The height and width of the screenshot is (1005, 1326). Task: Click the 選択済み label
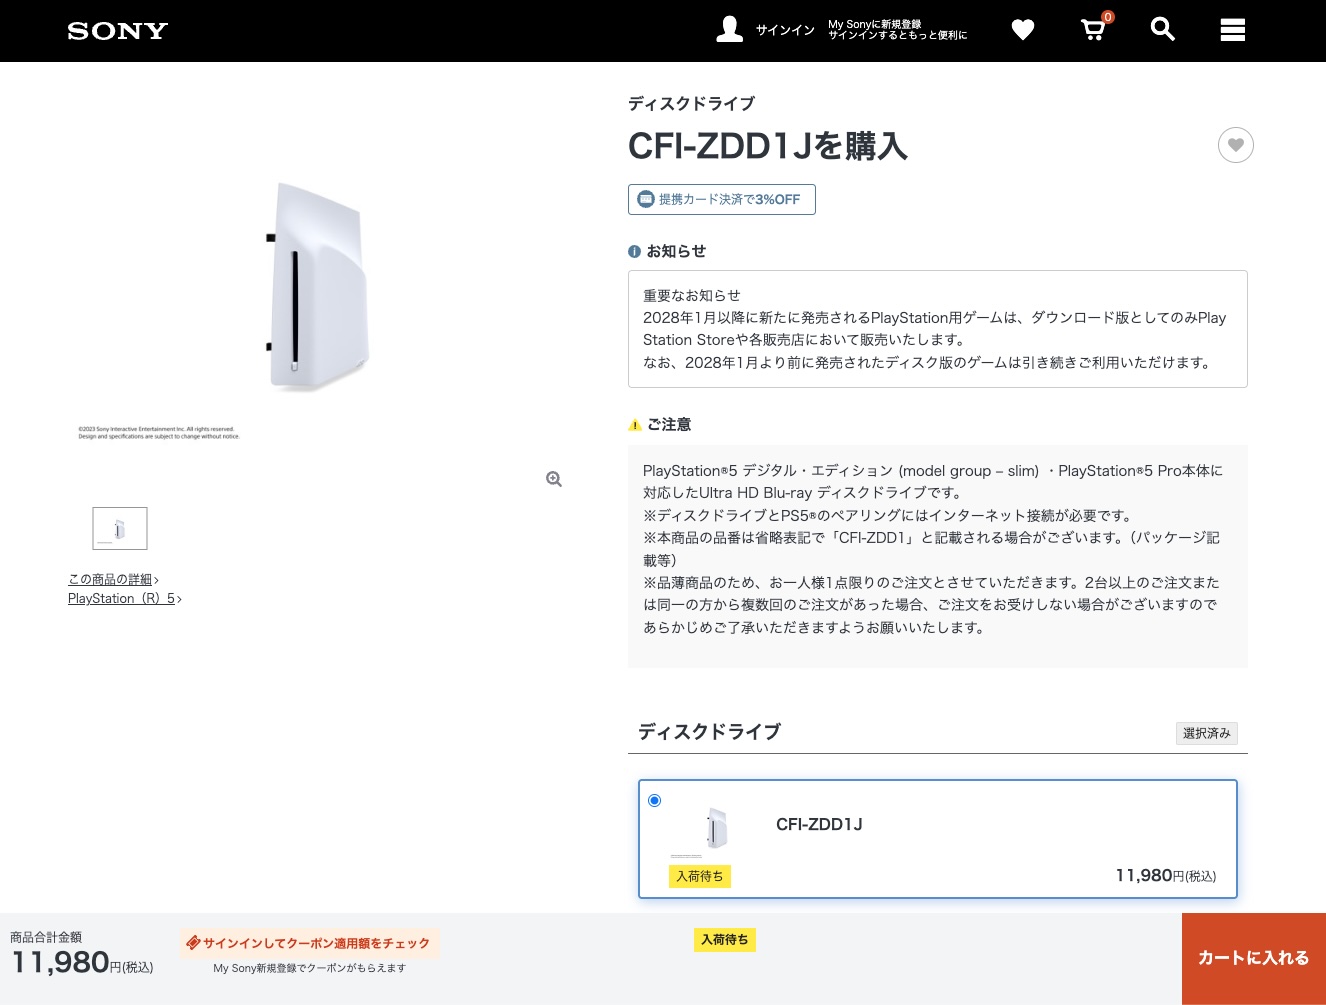pos(1207,733)
